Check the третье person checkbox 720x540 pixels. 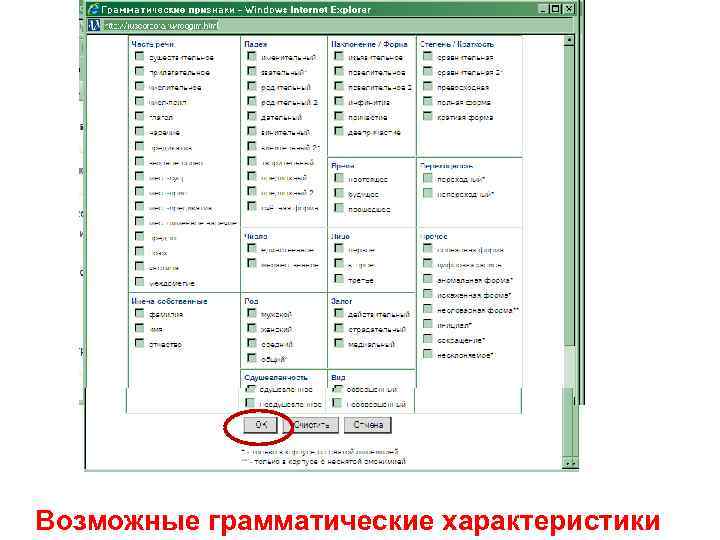339,279
